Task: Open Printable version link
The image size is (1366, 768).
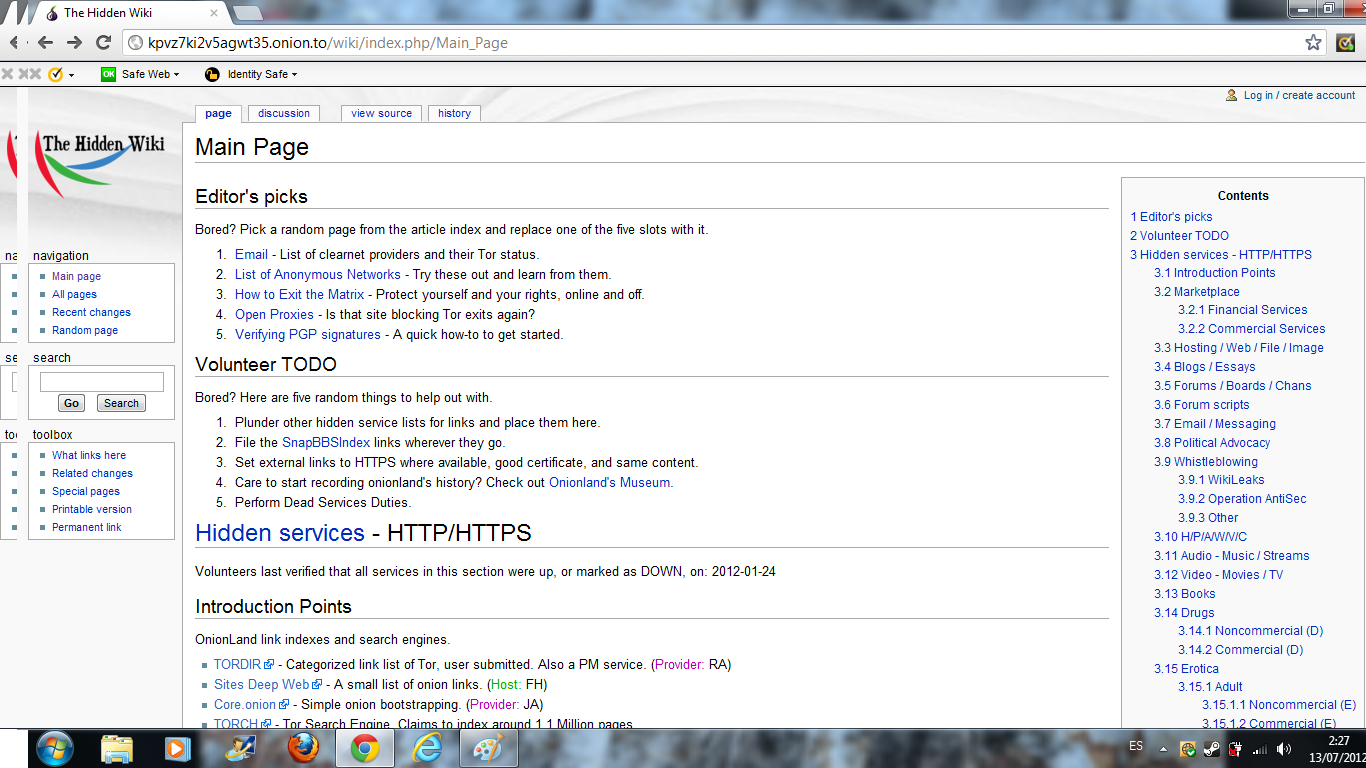Action: click(92, 509)
